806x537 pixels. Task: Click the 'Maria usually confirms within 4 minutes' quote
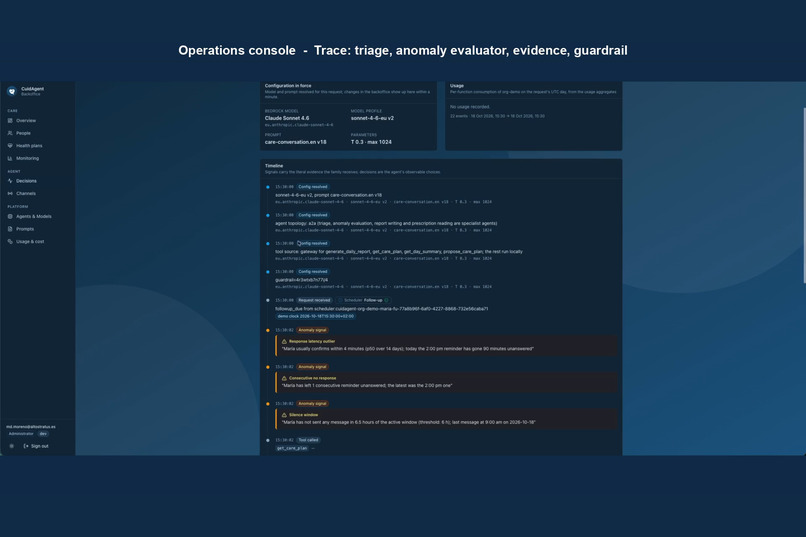(x=408, y=349)
